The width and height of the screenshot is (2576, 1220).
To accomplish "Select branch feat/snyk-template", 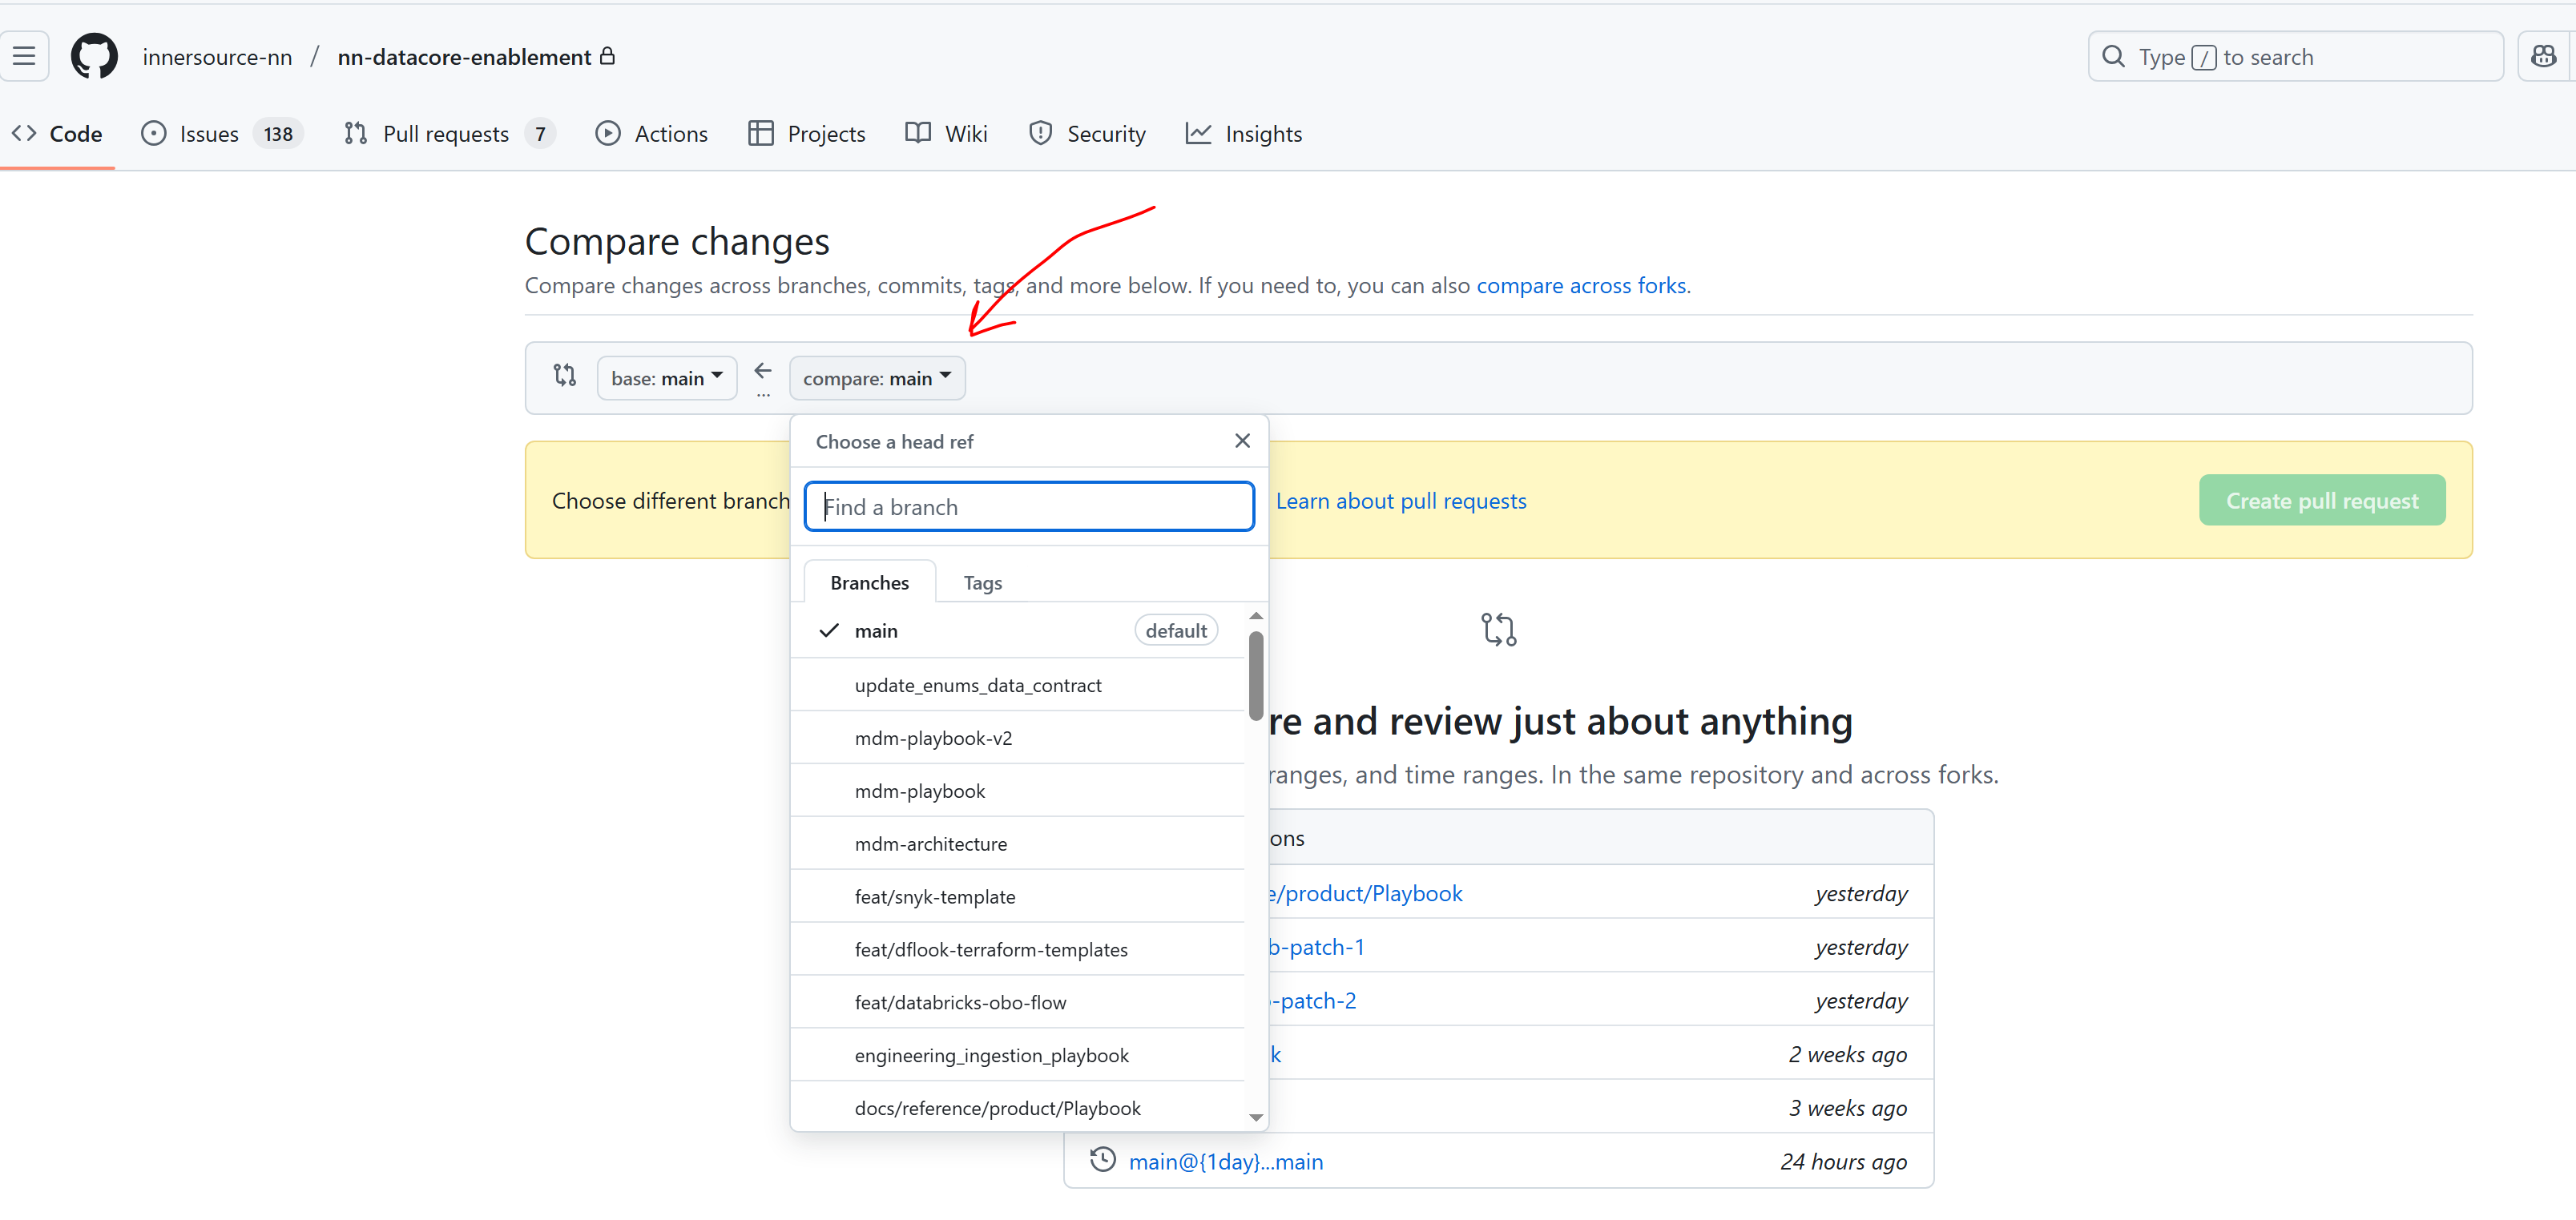I will point(1017,897).
